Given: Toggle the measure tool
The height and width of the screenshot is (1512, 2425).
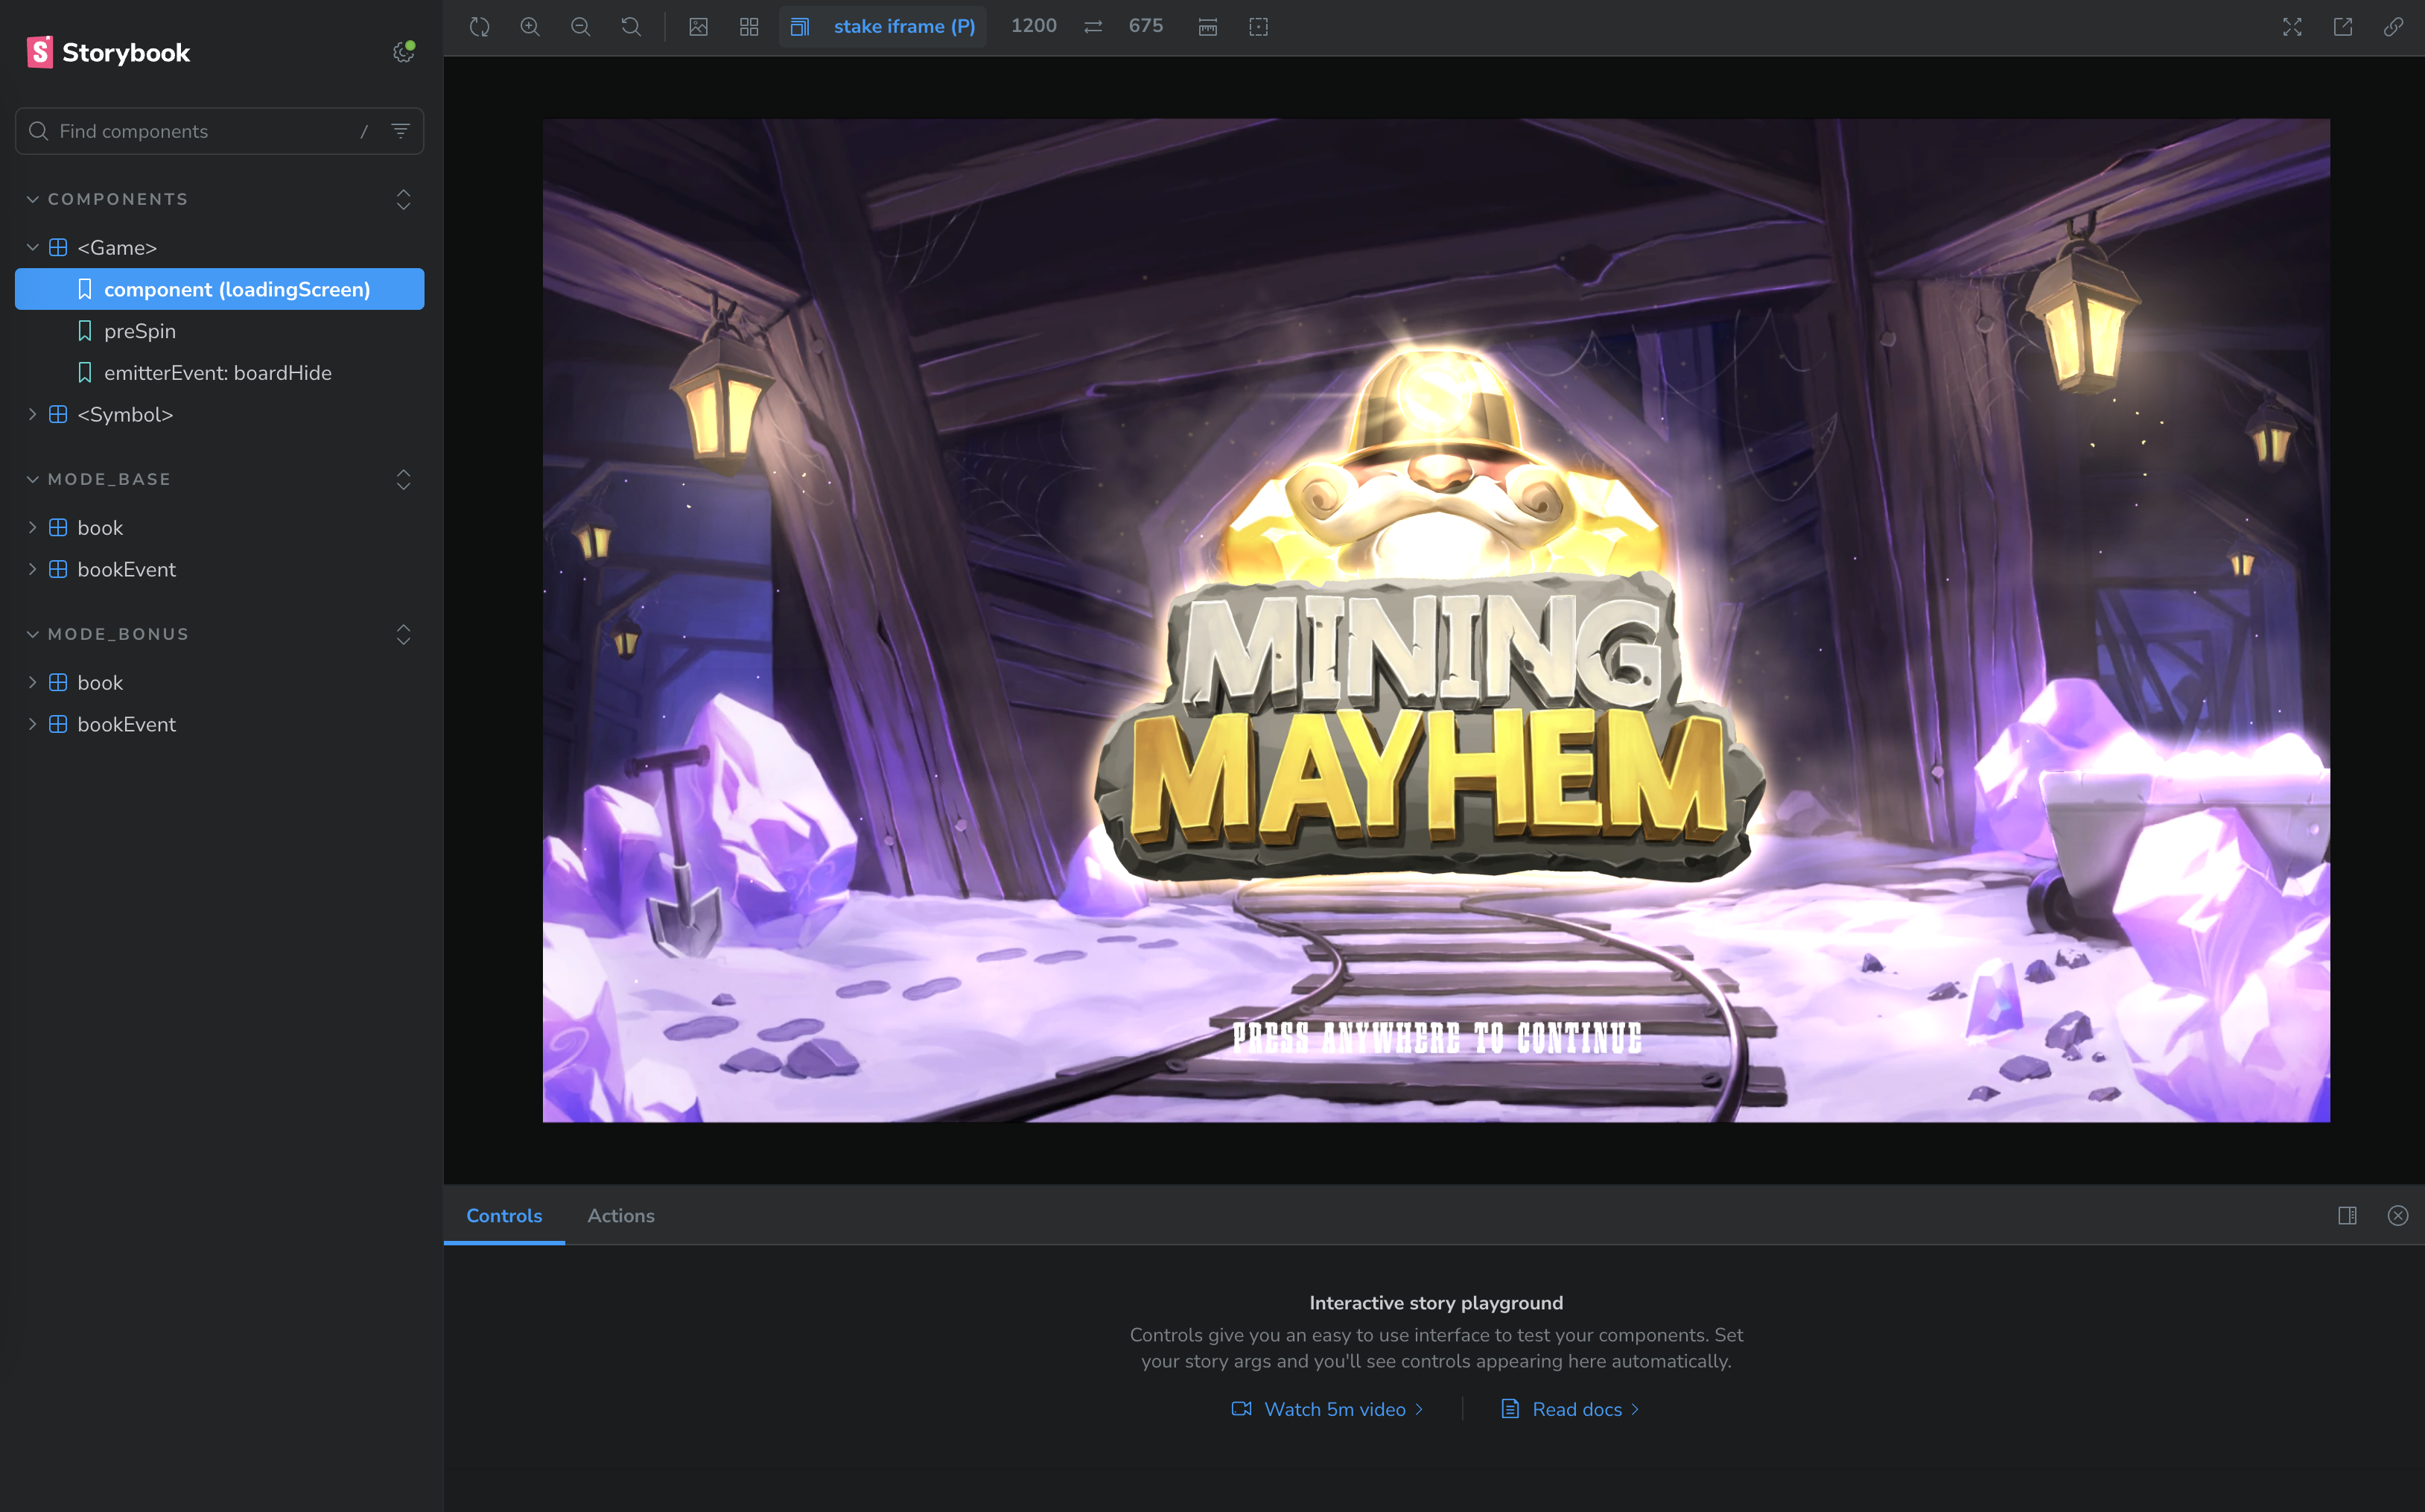Looking at the screenshot, I should [1208, 27].
